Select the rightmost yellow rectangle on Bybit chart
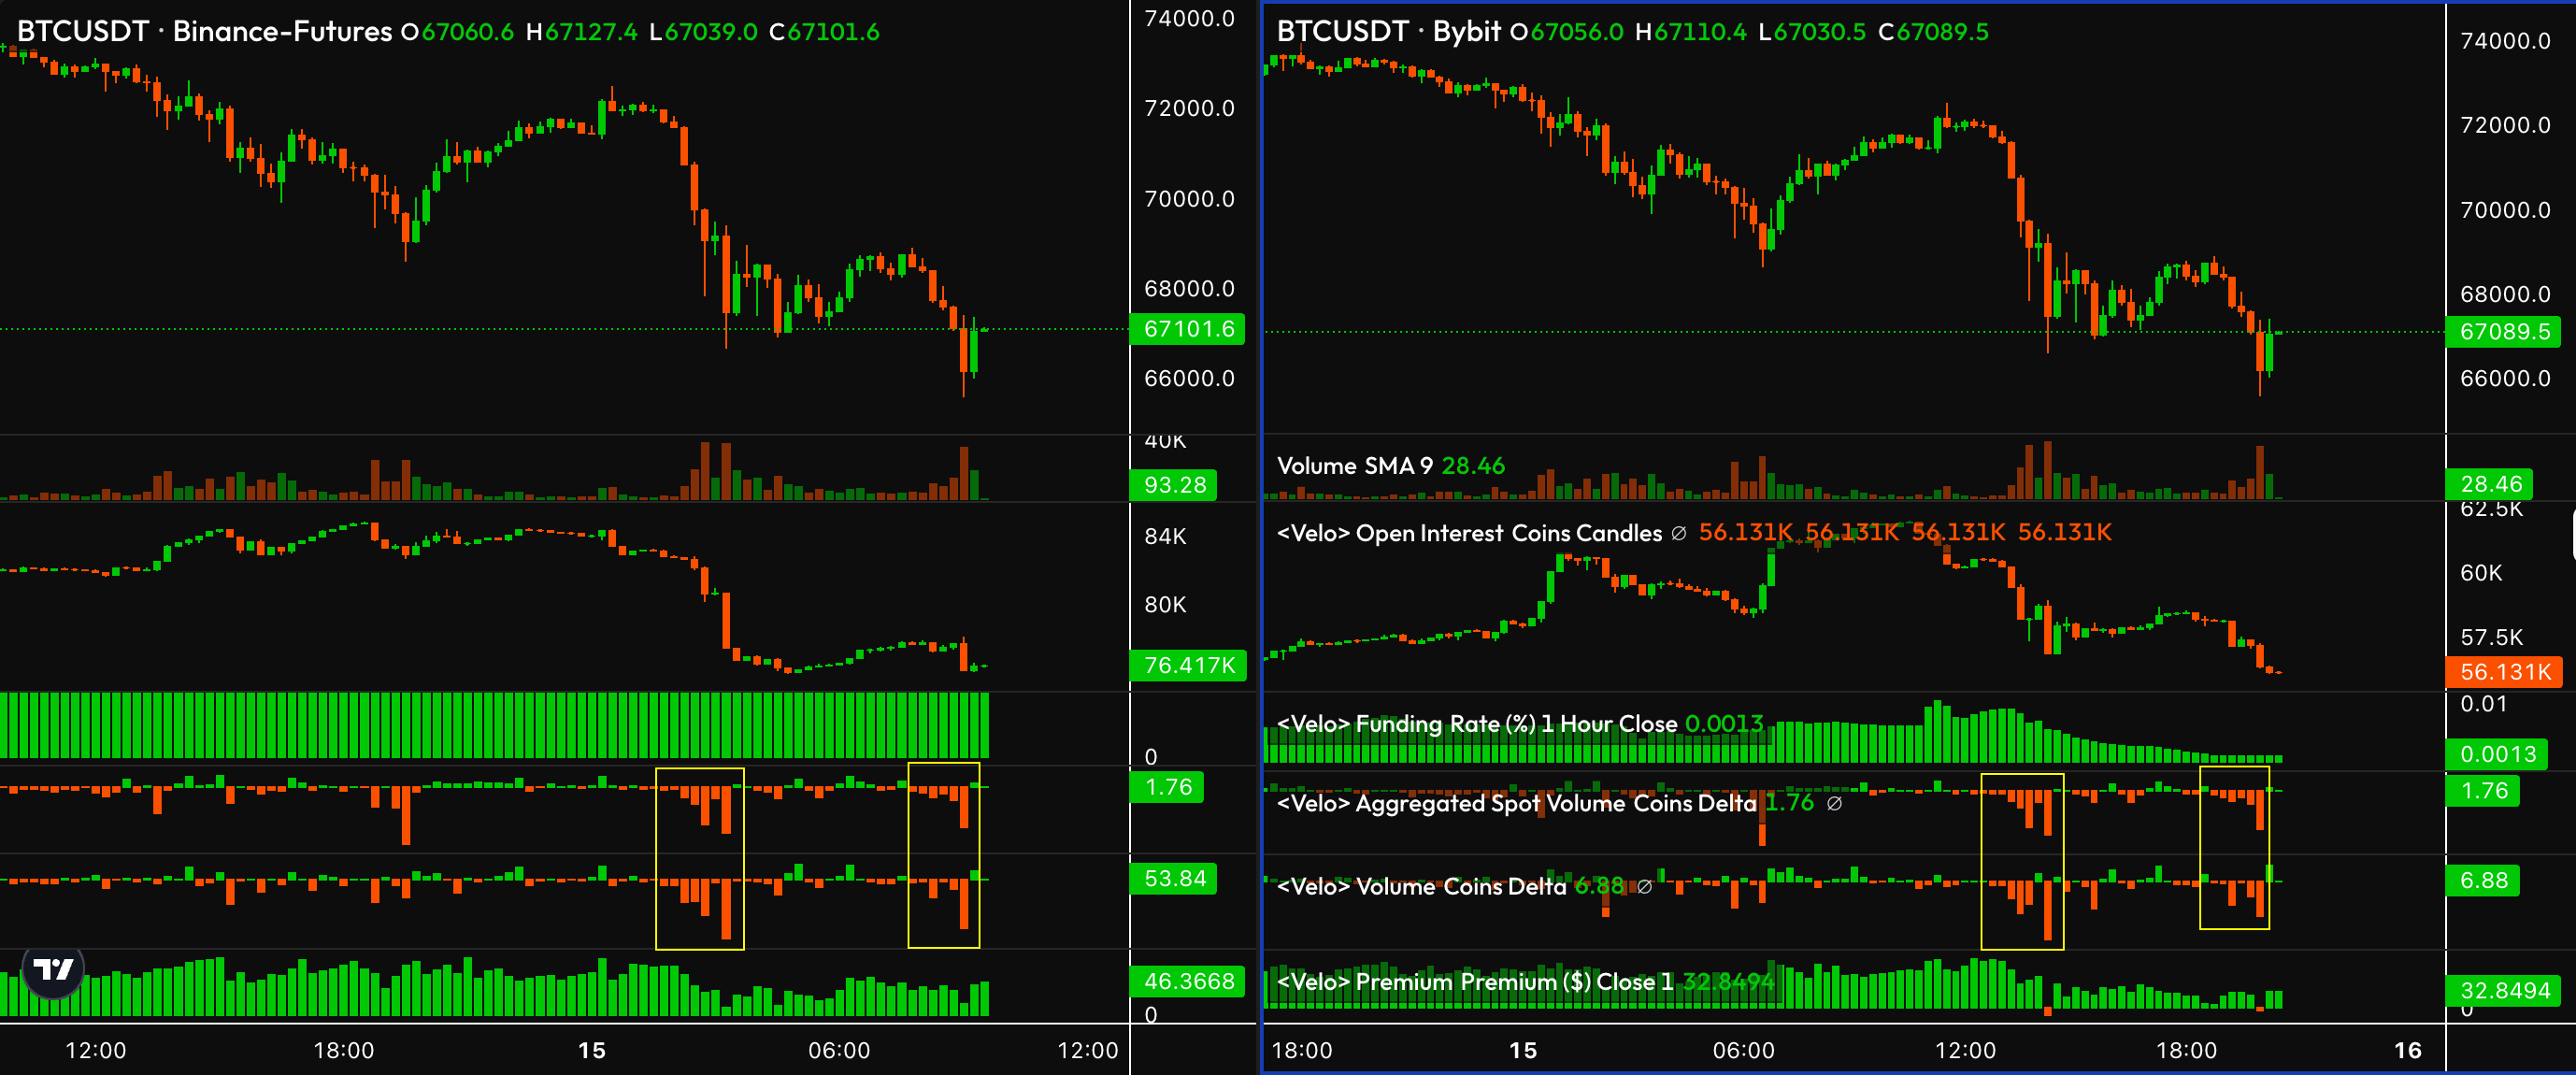This screenshot has height=1075, width=2576. coord(2234,848)
